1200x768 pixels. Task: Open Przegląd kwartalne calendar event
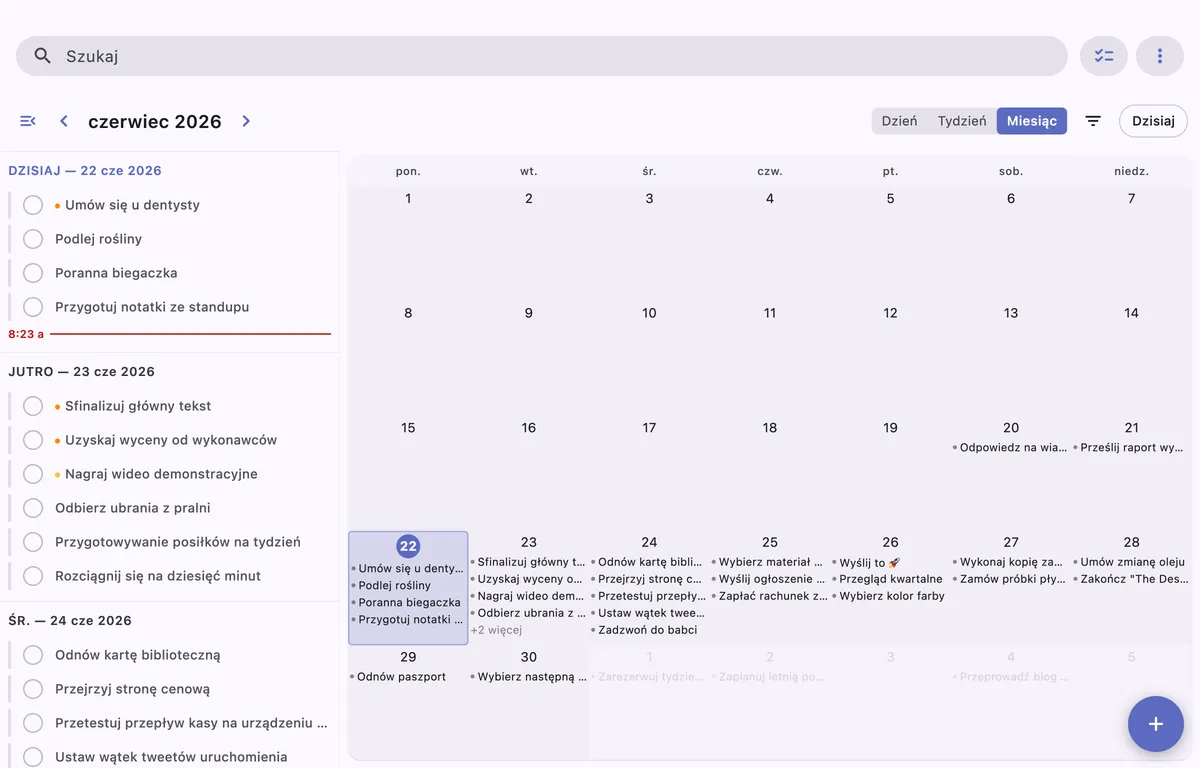coord(890,579)
